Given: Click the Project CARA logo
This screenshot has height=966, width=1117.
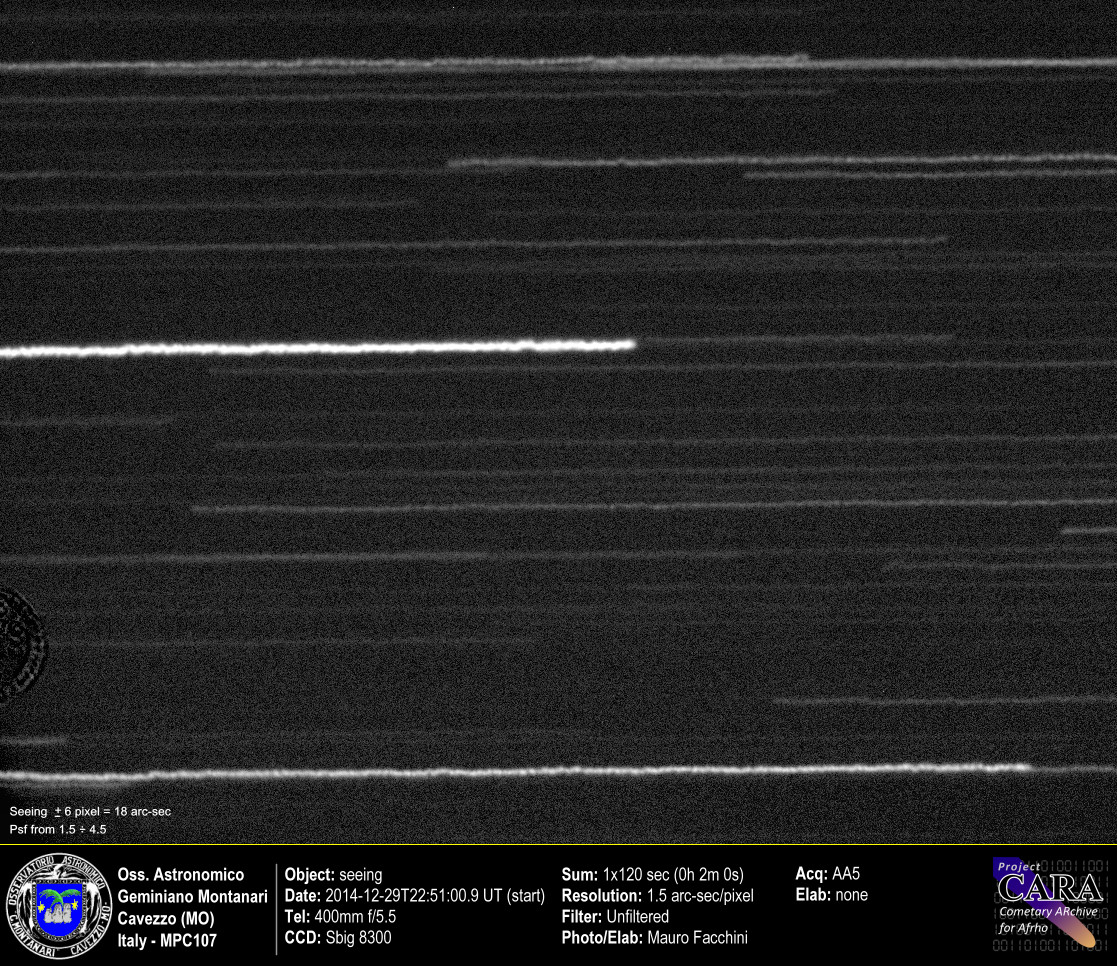Looking at the screenshot, I should 1049,902.
